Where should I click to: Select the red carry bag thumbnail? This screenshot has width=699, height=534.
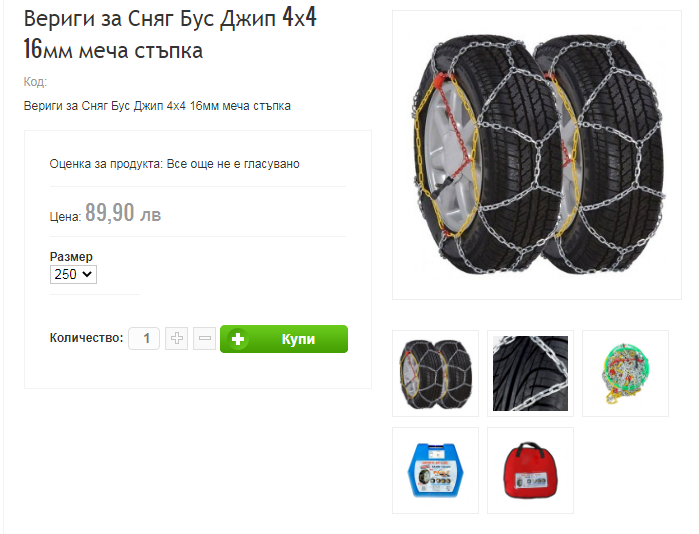(x=530, y=470)
